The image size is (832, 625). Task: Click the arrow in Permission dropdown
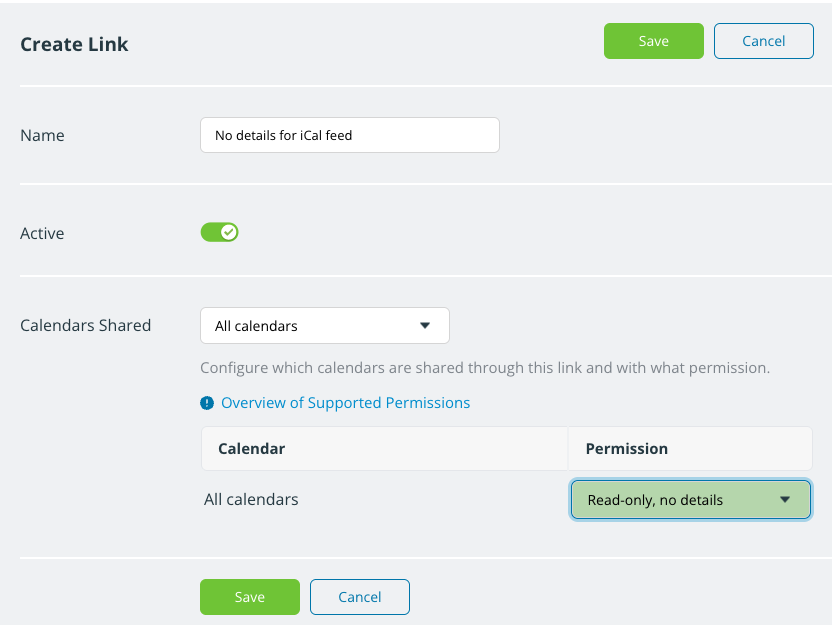[785, 500]
